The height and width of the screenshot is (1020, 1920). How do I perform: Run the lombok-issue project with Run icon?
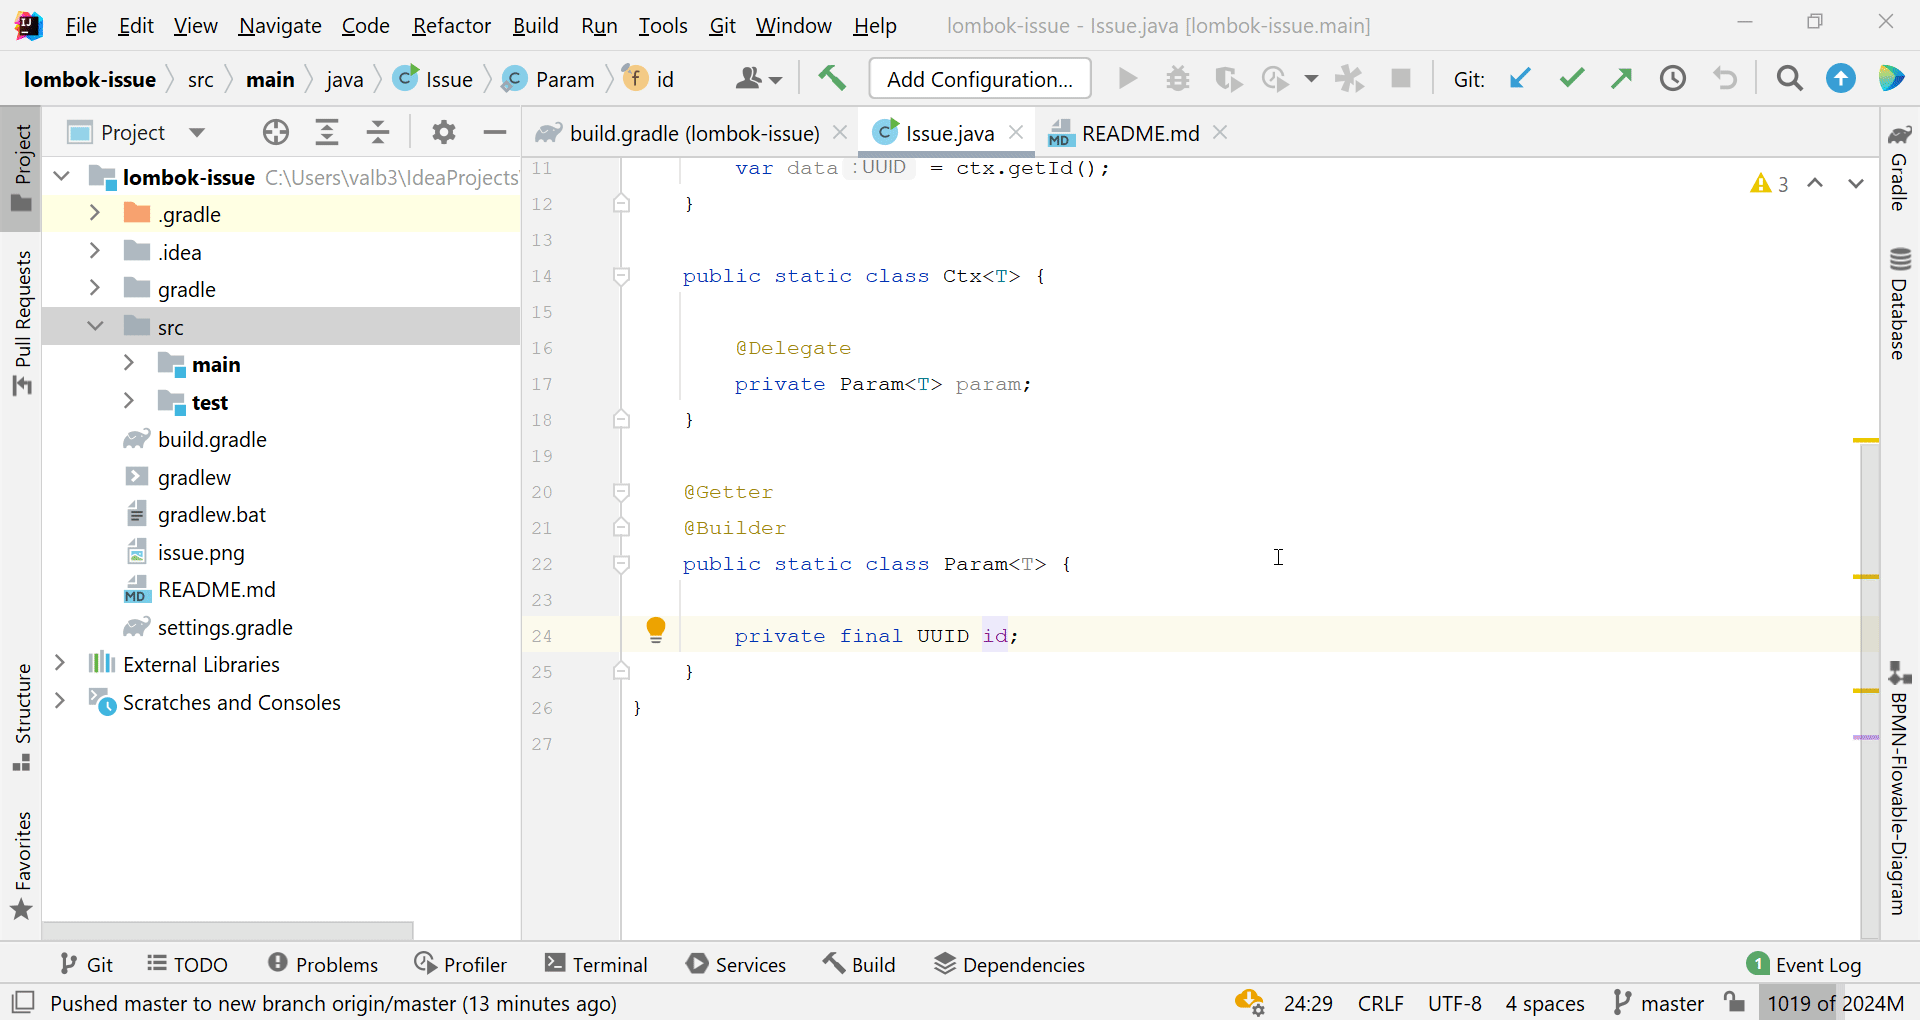tap(1127, 79)
